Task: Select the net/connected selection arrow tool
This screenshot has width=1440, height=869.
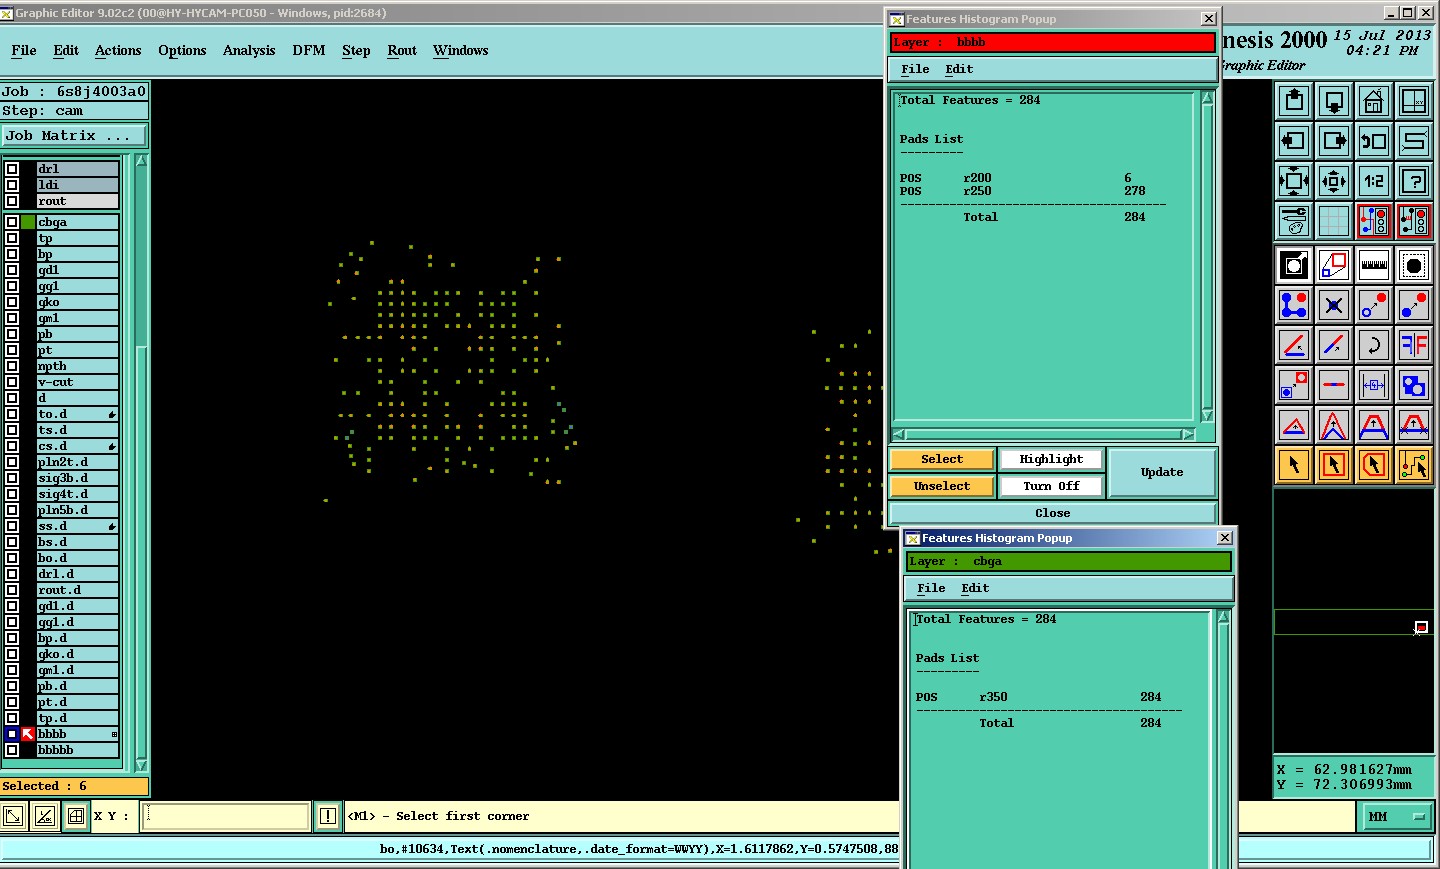Action: coord(1414,465)
